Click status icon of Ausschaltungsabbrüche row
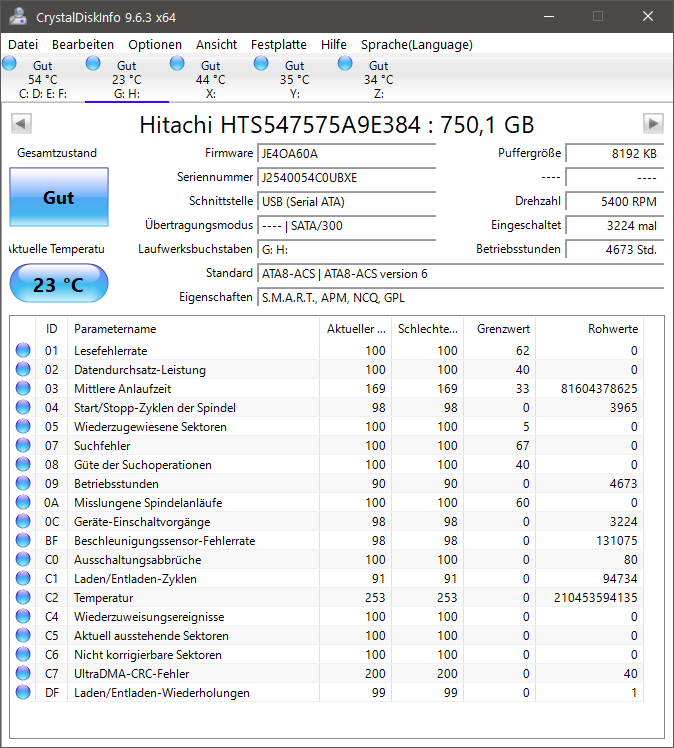Screen dimensions: 674x748 point(23,559)
